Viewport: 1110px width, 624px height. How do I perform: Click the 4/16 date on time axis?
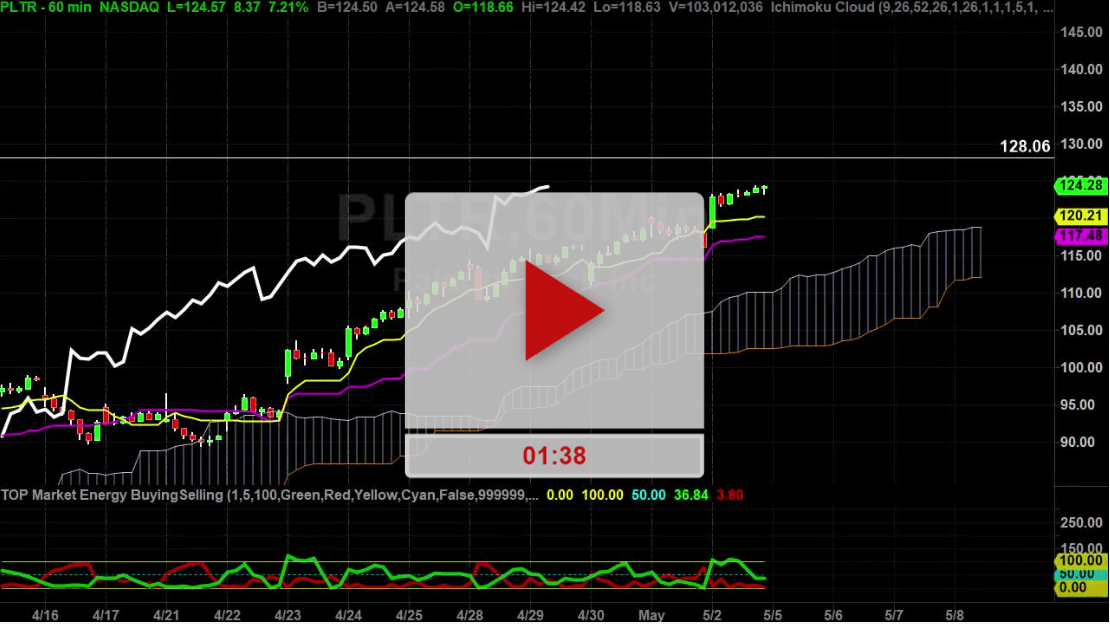[x=45, y=615]
